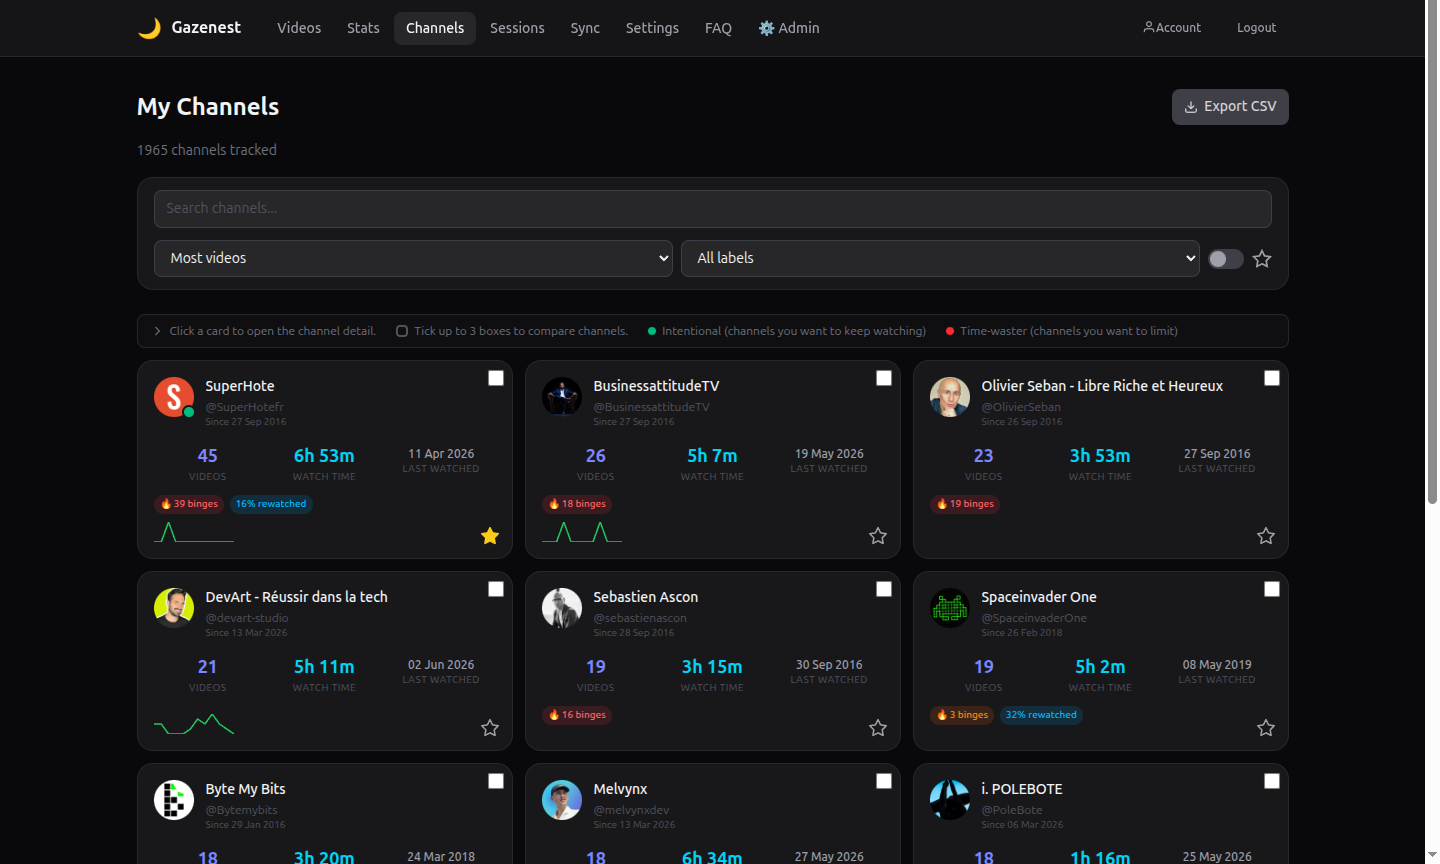Screen dimensions: 1440x864
Task: Go to Sessions tab
Action: (517, 28)
